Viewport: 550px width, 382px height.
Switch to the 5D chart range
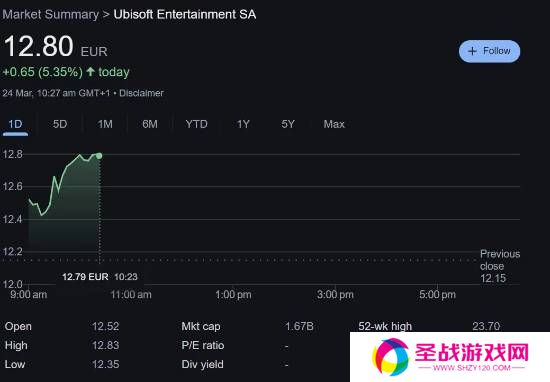60,124
